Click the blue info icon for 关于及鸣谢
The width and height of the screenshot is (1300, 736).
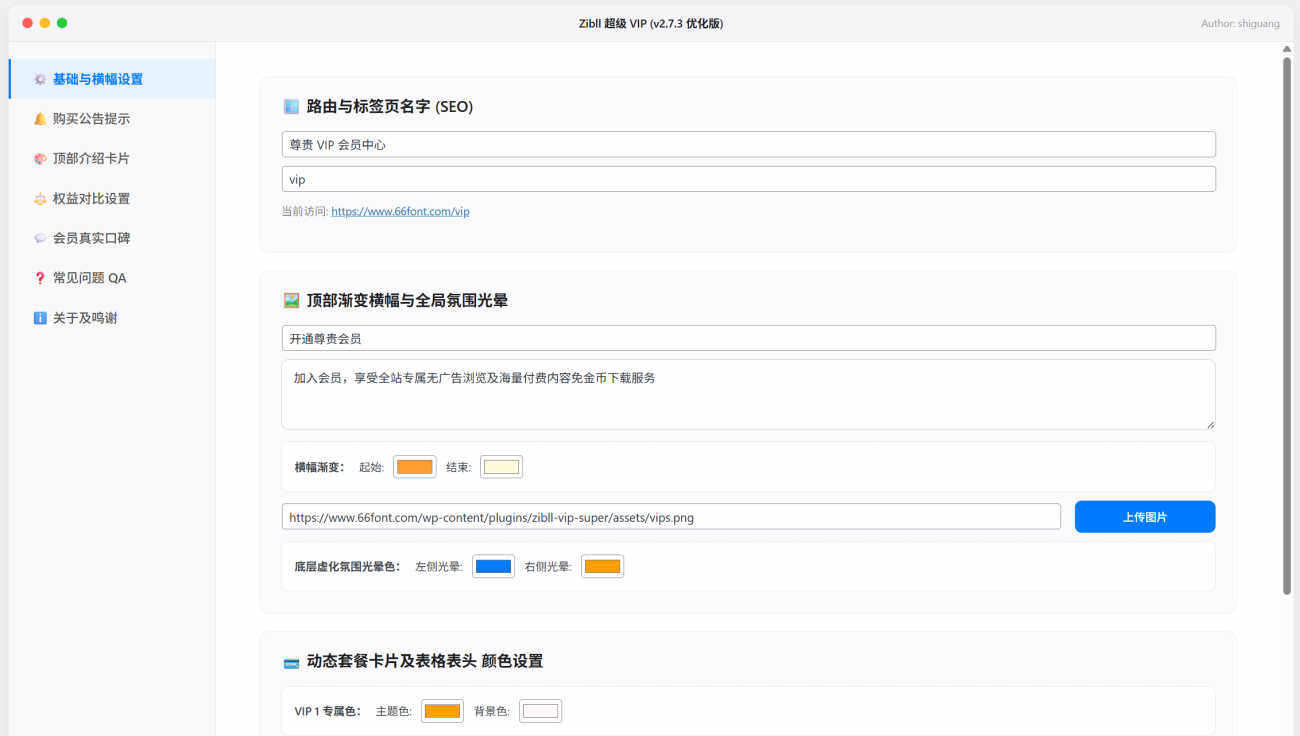(x=40, y=318)
